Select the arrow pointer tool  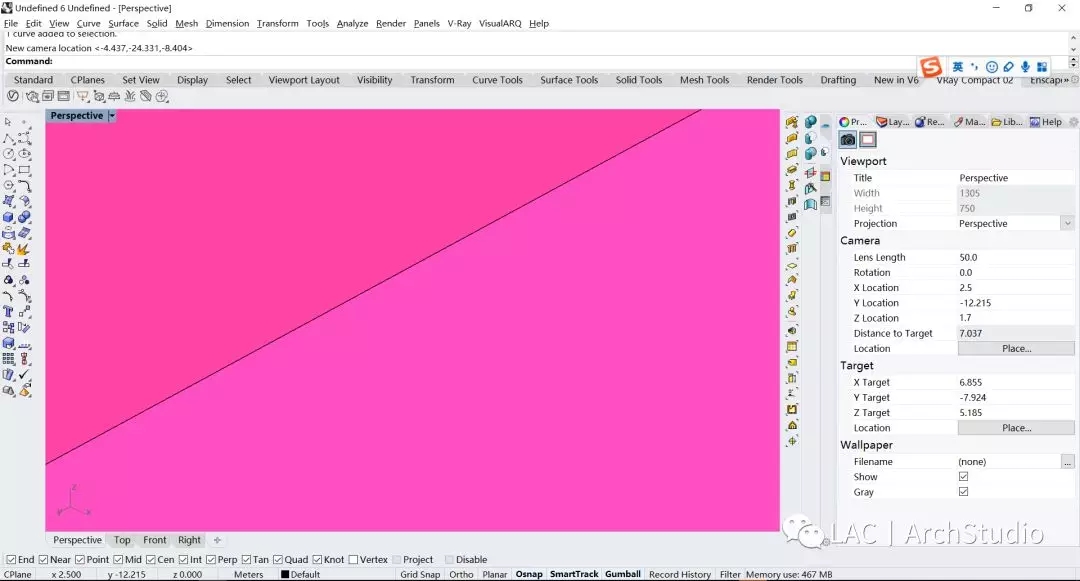8,122
